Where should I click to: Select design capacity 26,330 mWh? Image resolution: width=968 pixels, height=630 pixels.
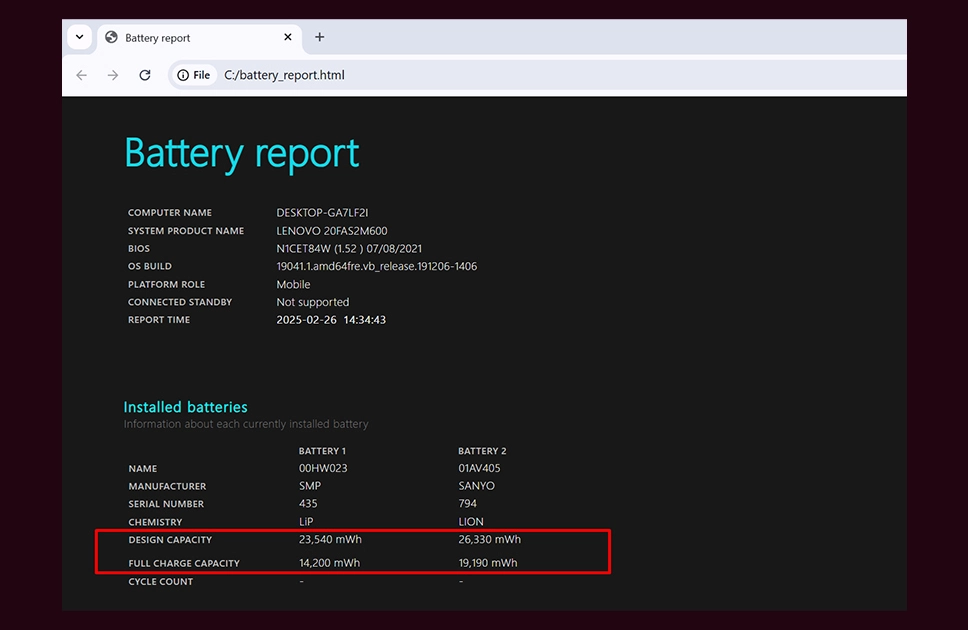490,539
